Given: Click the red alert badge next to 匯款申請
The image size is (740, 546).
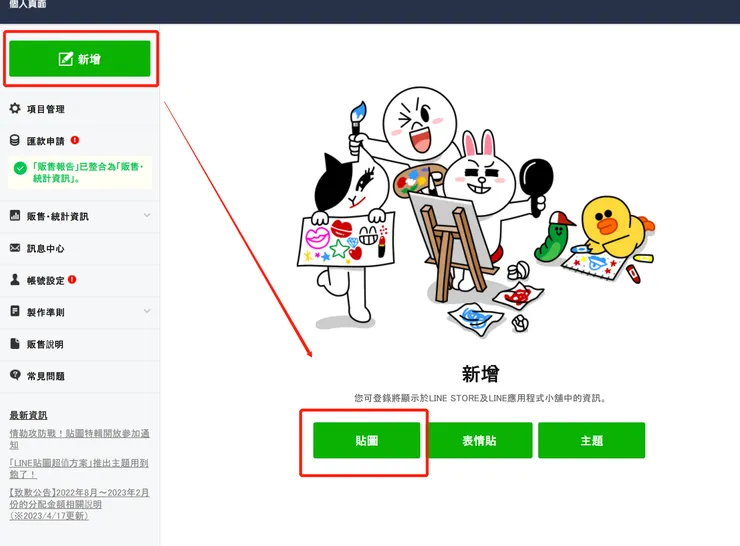Looking at the screenshot, I should pyautogui.click(x=75, y=140).
